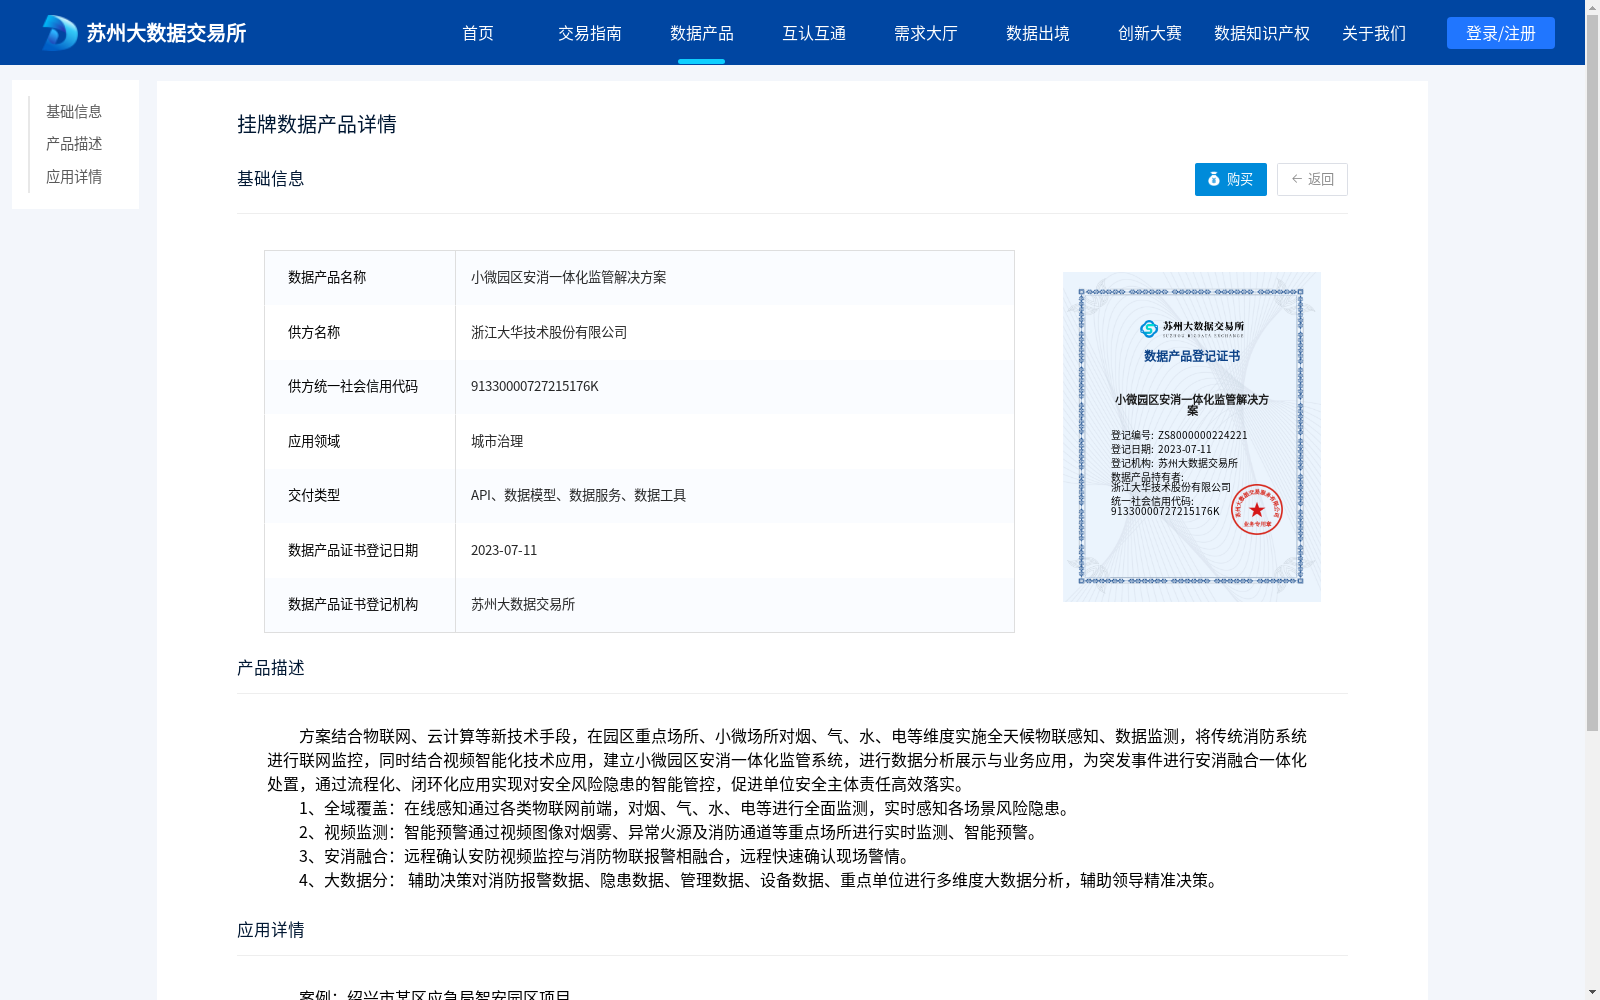This screenshot has width=1600, height=1000.
Task: Click the 苏州大数据交易所 logo icon
Action: (60, 33)
